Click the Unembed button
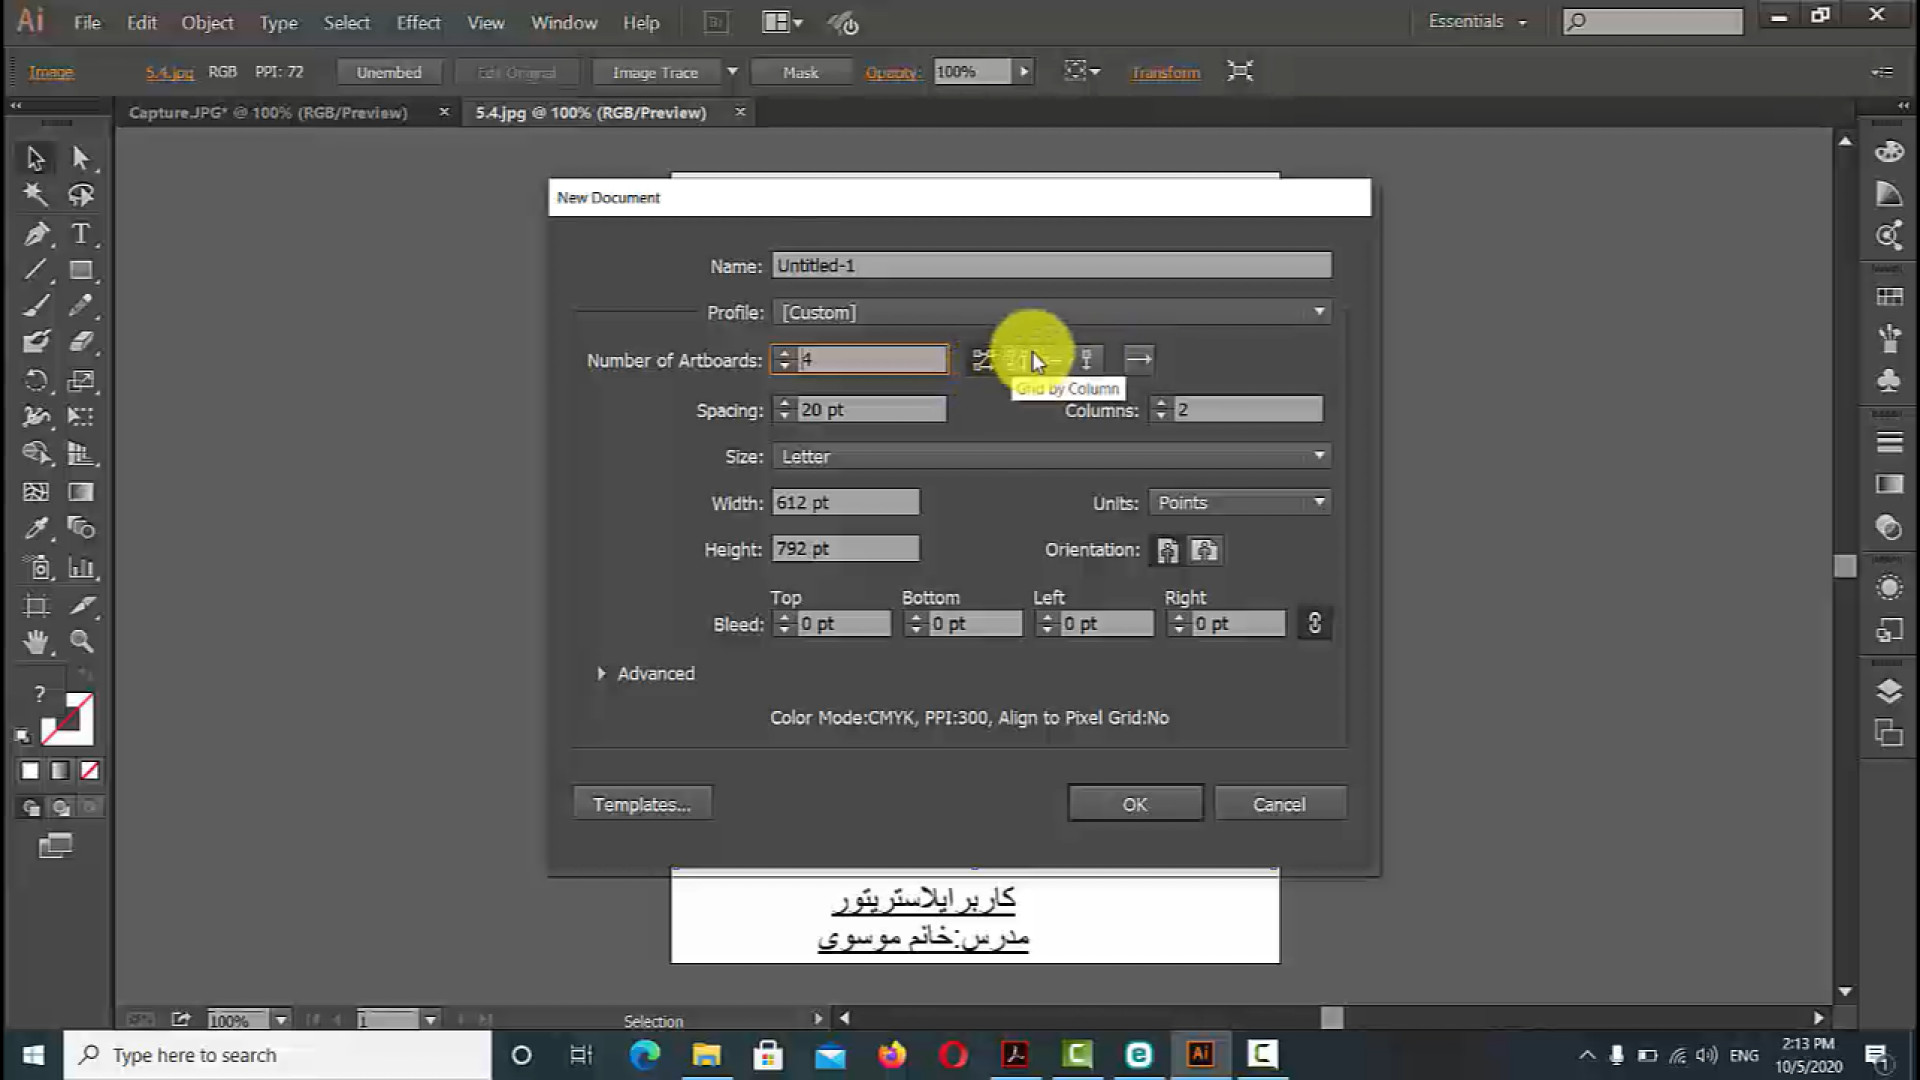The width and height of the screenshot is (1920, 1080). click(x=389, y=72)
